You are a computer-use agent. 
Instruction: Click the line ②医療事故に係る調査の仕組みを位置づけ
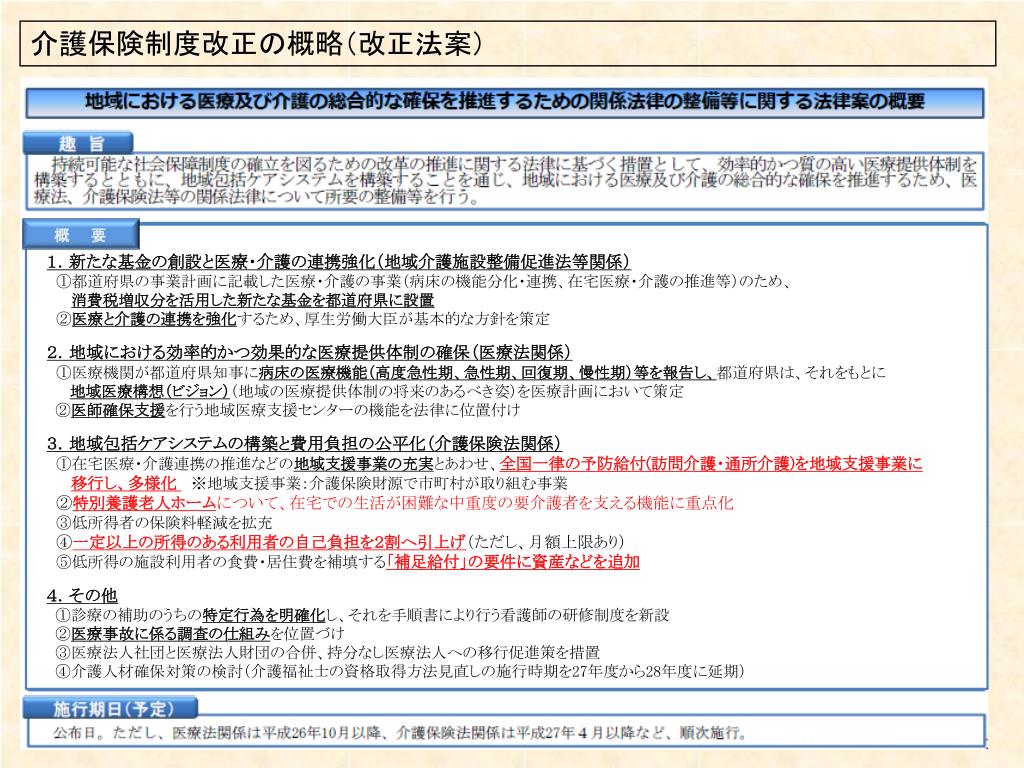200,633
